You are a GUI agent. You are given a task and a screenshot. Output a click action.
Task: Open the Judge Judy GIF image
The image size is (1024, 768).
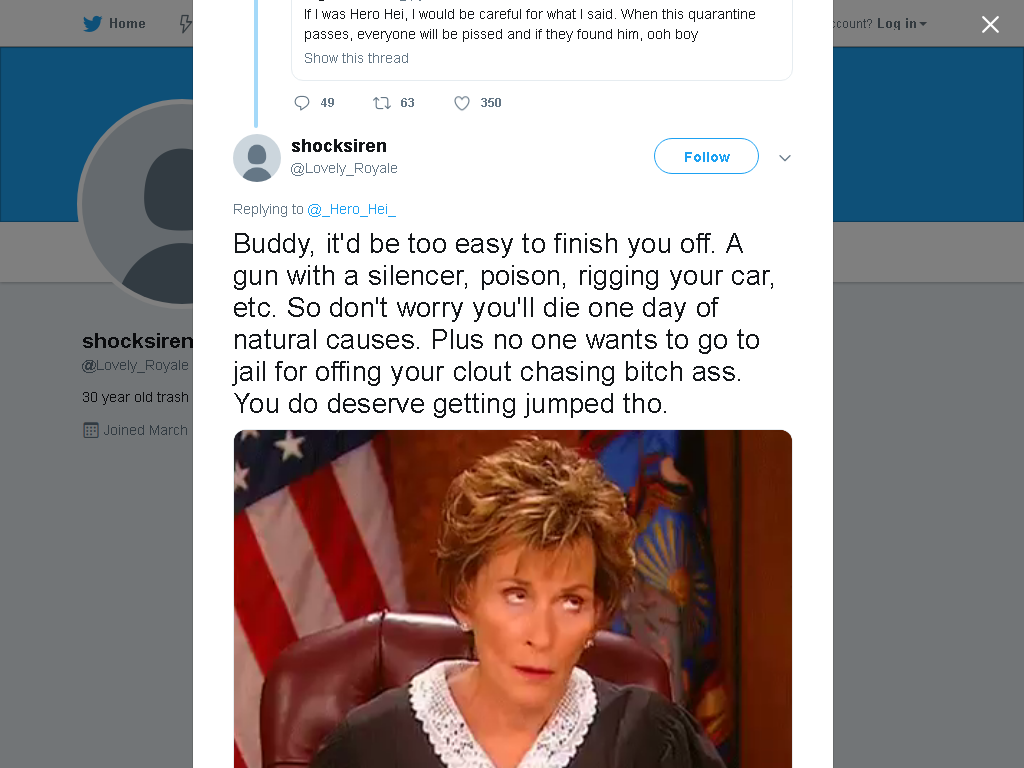(513, 598)
